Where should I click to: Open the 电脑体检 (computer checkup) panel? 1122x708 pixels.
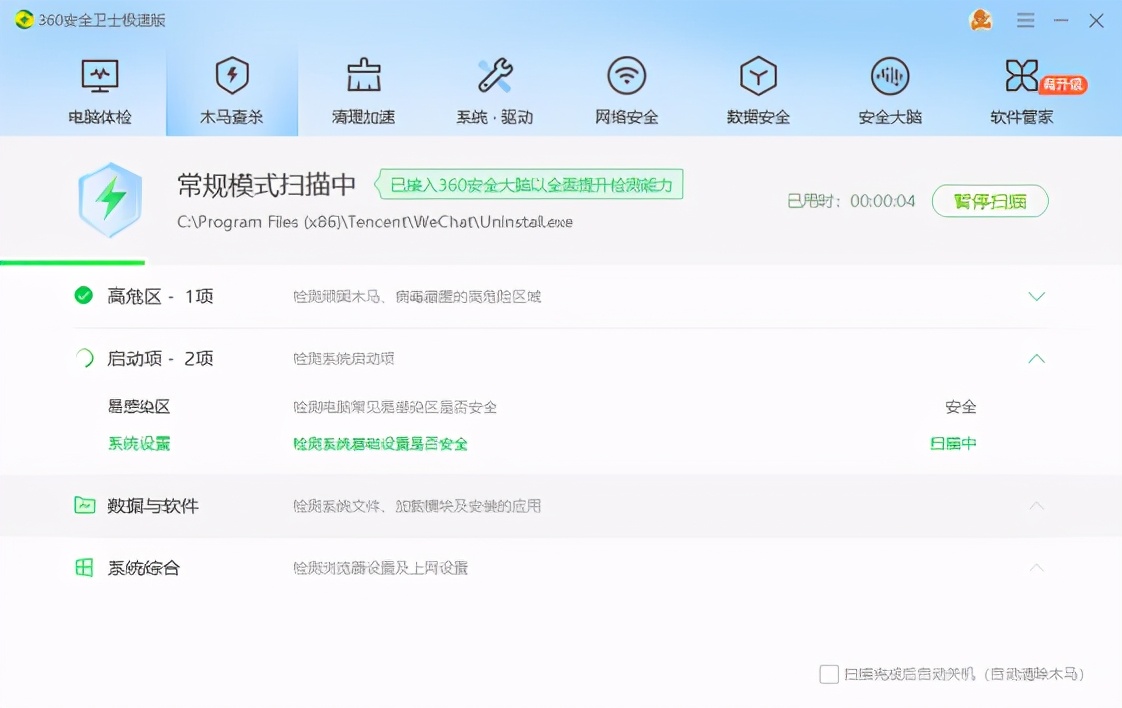[101, 90]
